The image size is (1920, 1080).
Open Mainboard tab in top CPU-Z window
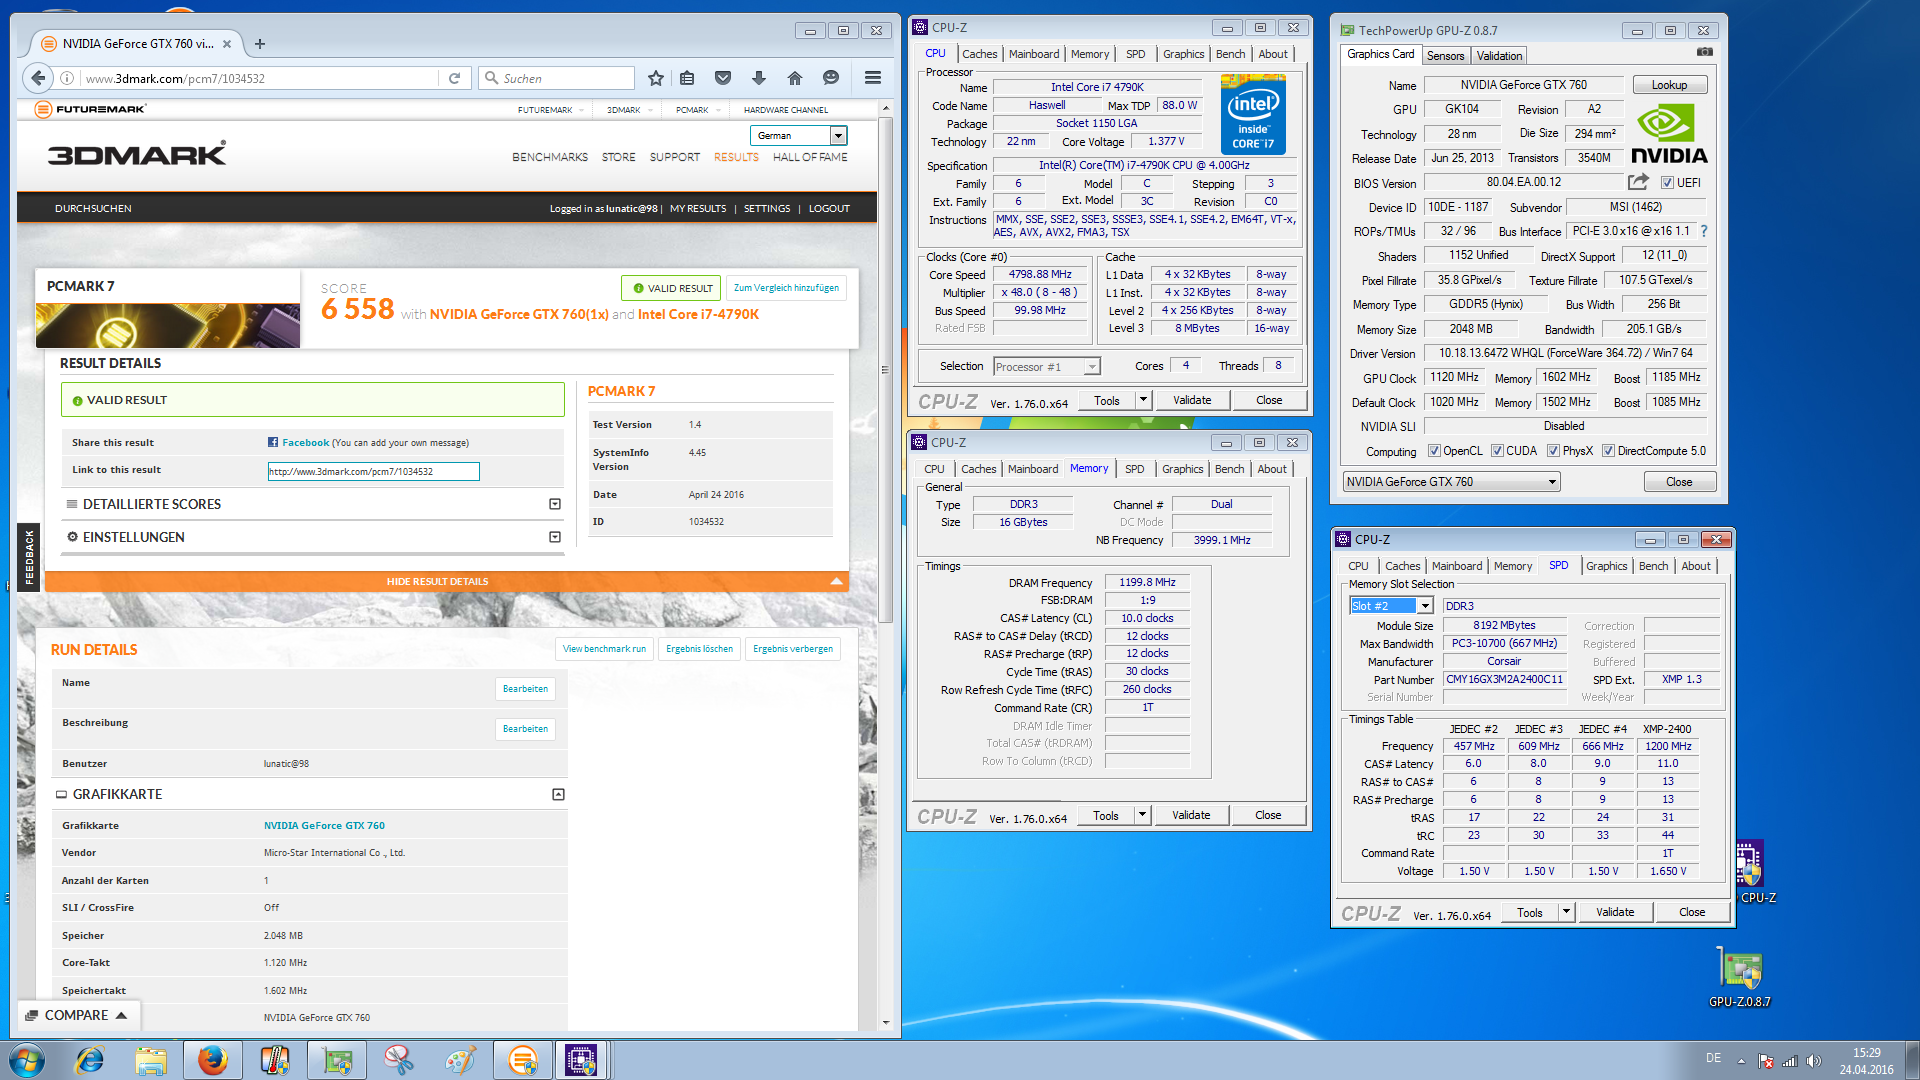click(x=1033, y=54)
